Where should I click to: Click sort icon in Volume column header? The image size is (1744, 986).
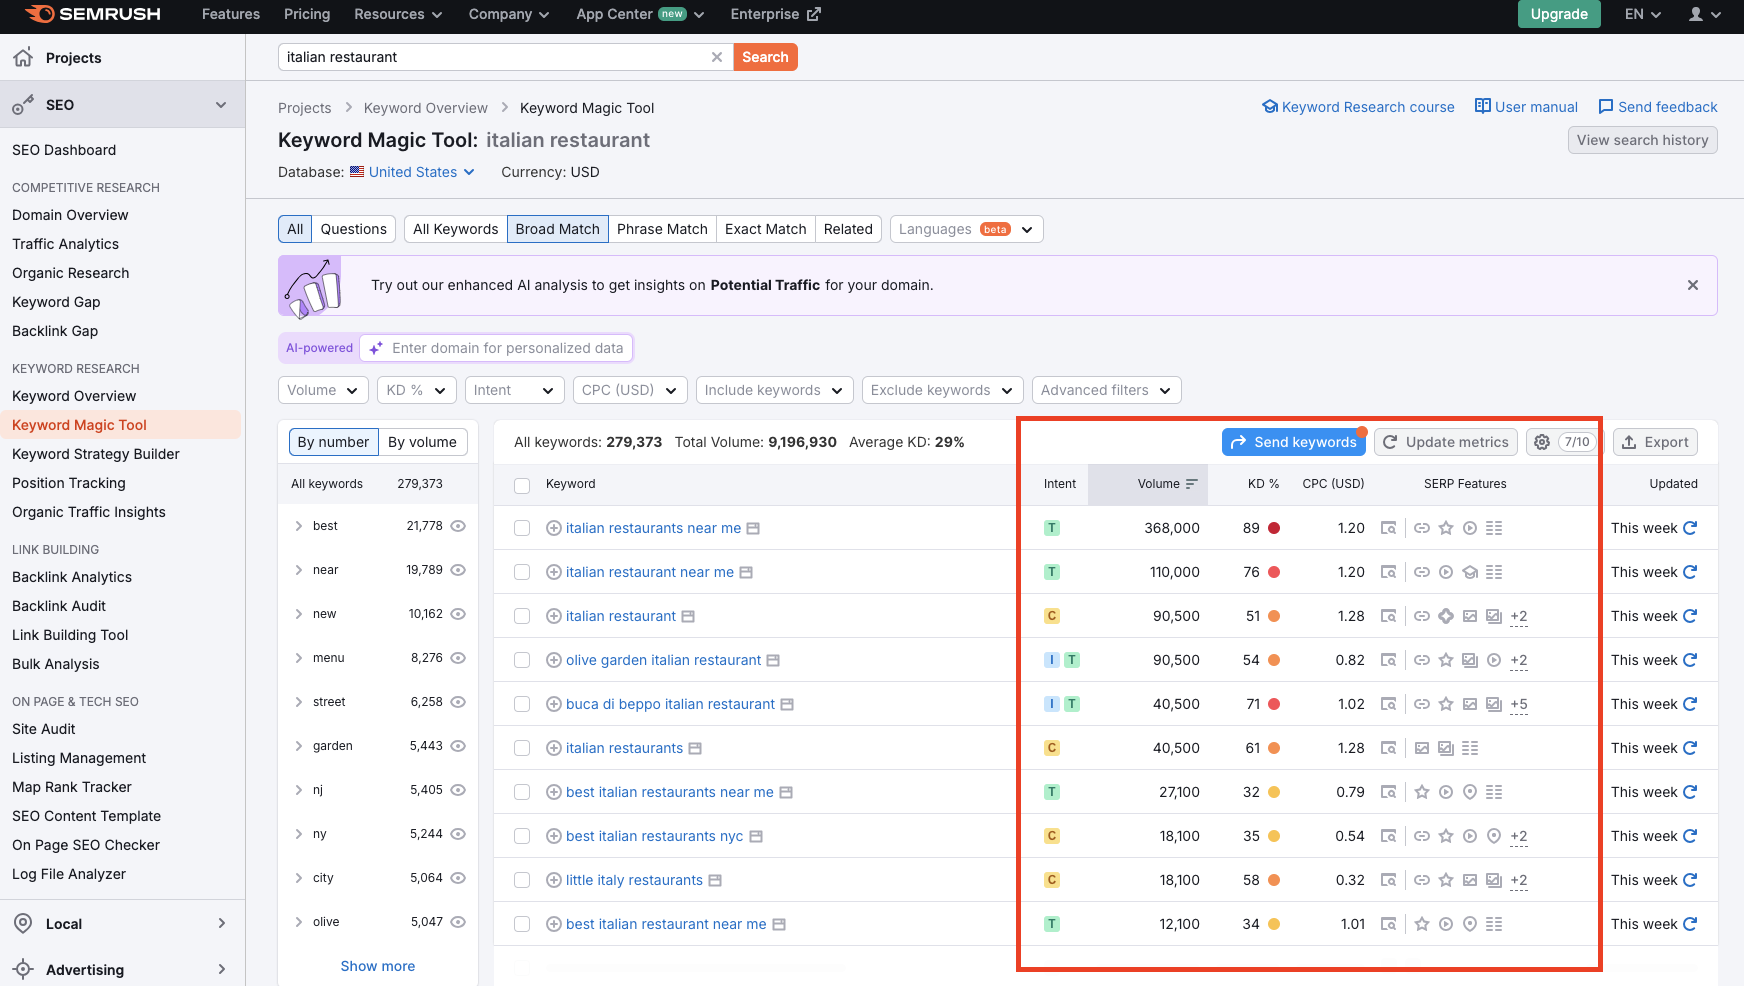tap(1192, 484)
